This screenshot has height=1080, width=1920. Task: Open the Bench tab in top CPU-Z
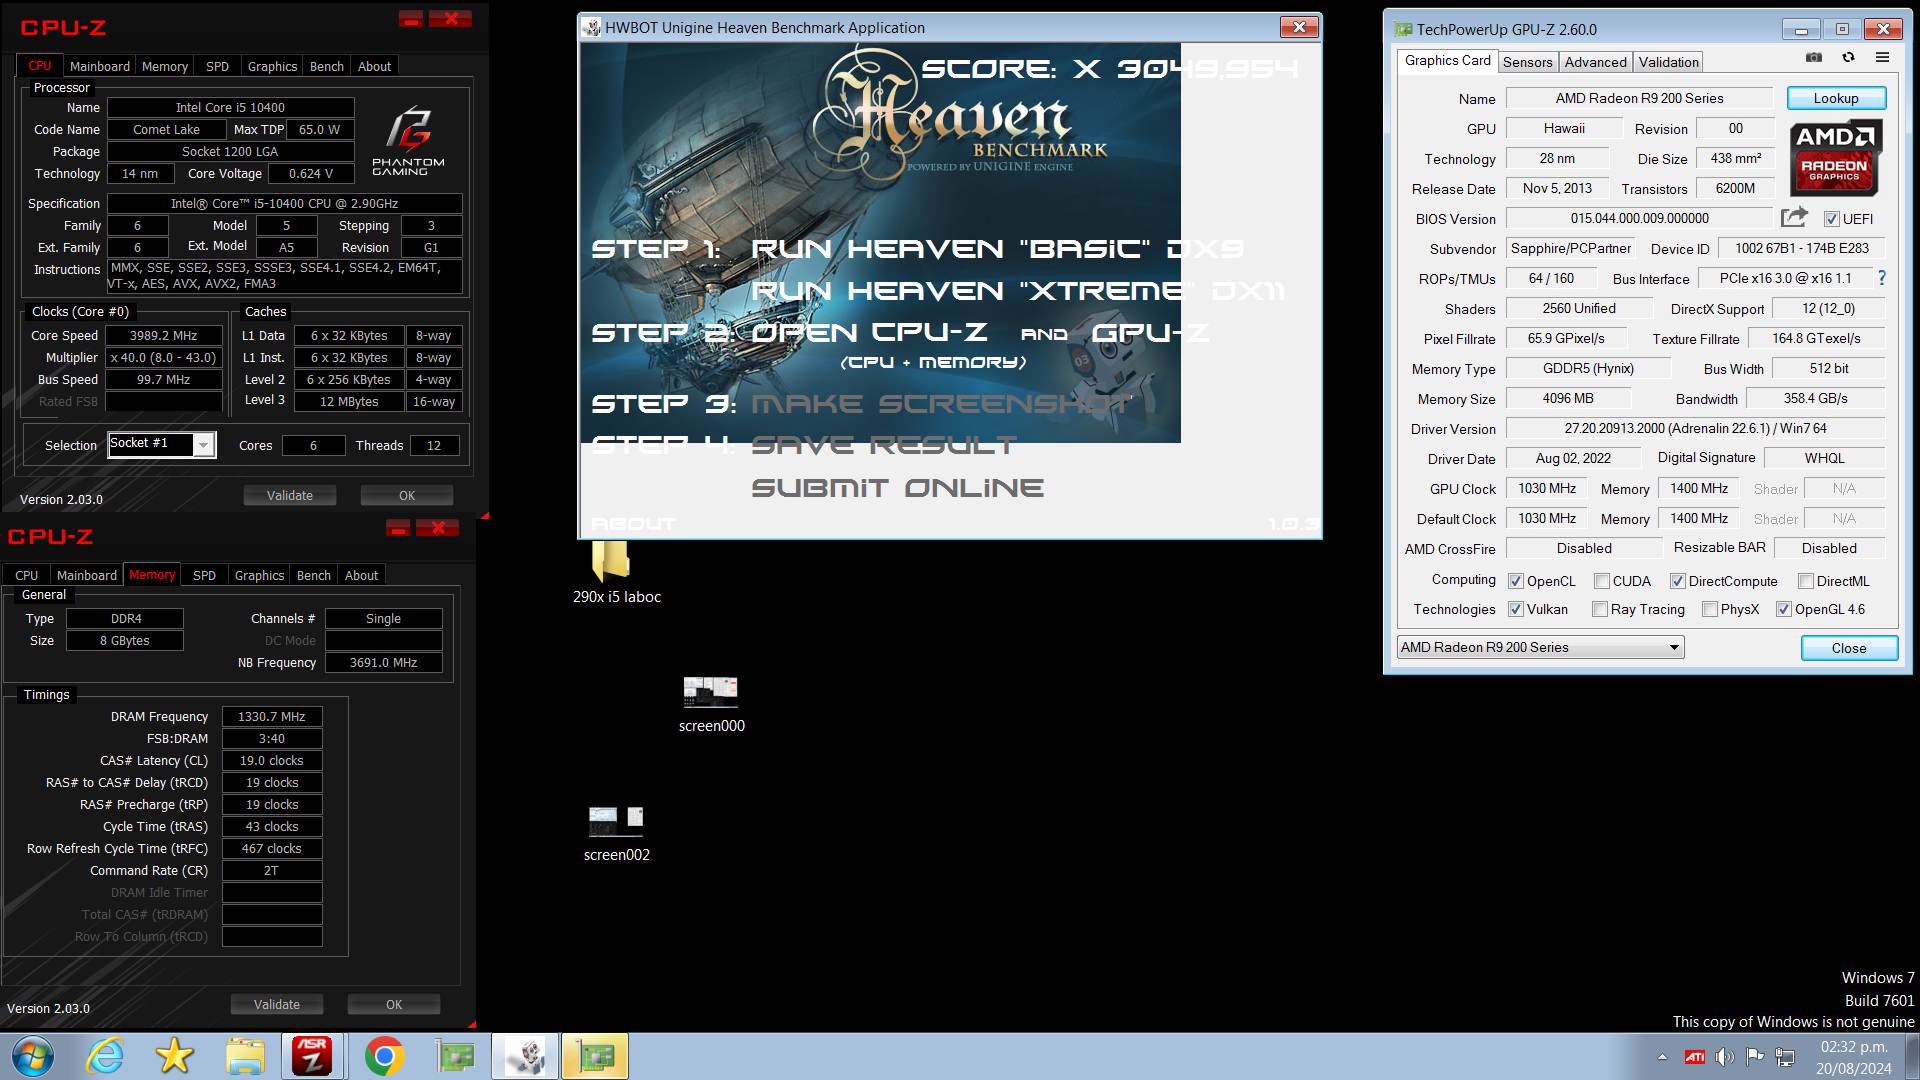point(327,66)
